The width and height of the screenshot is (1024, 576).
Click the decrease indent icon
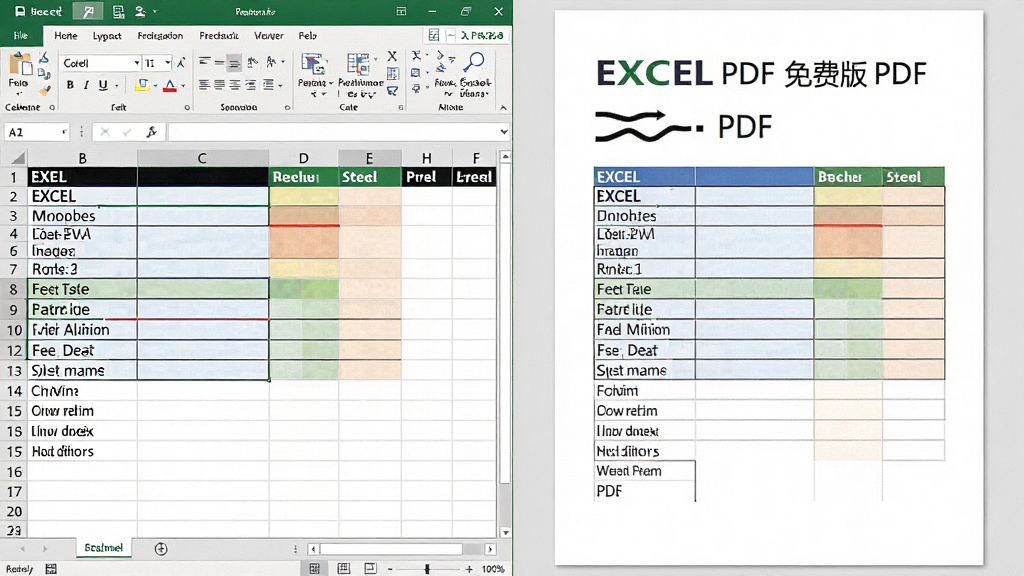click(x=252, y=85)
